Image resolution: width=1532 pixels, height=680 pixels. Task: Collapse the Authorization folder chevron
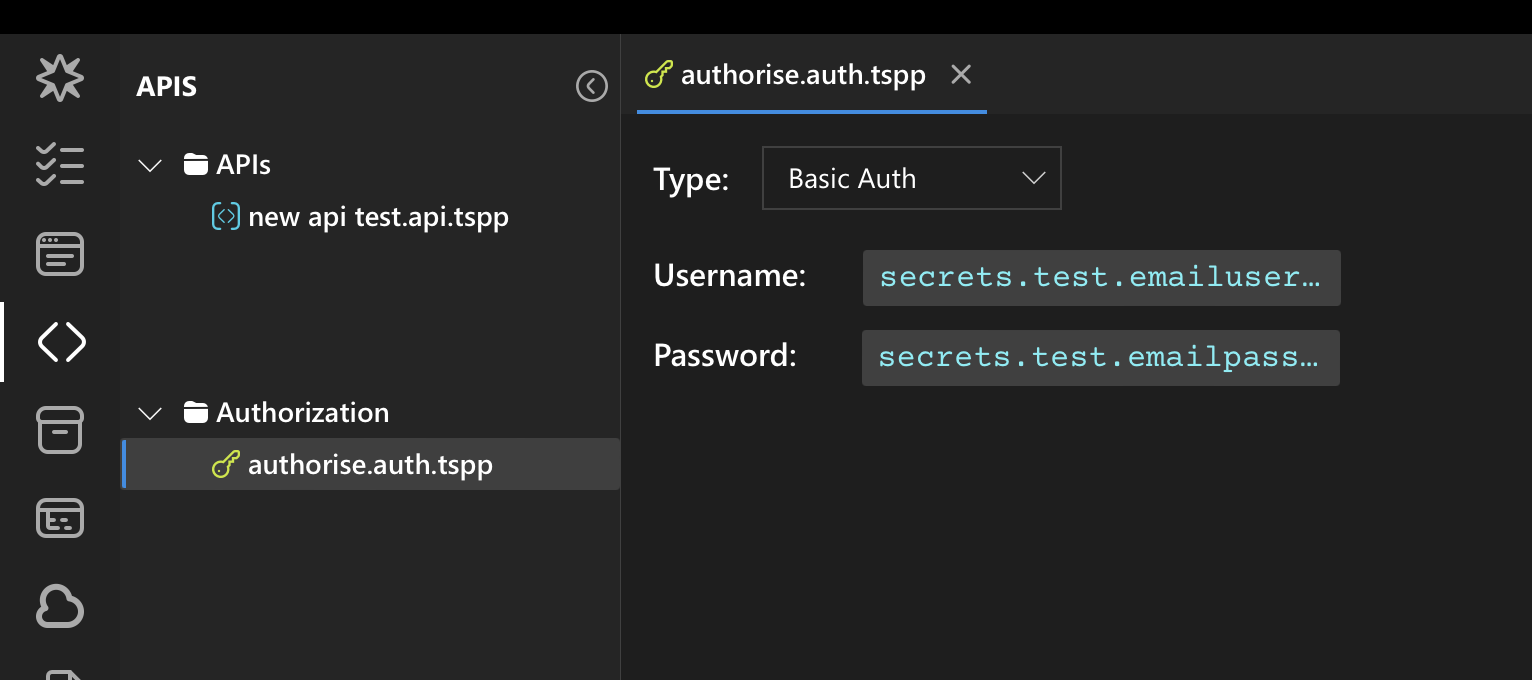coord(150,413)
